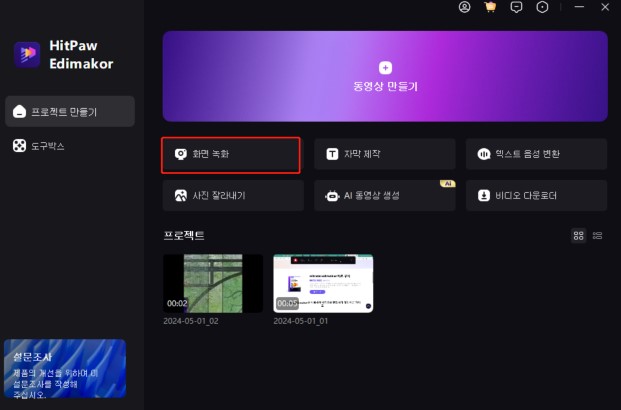Image resolution: width=621 pixels, height=410 pixels.
Task: Open the hexagon settings menu icon
Action: pyautogui.click(x=542, y=7)
